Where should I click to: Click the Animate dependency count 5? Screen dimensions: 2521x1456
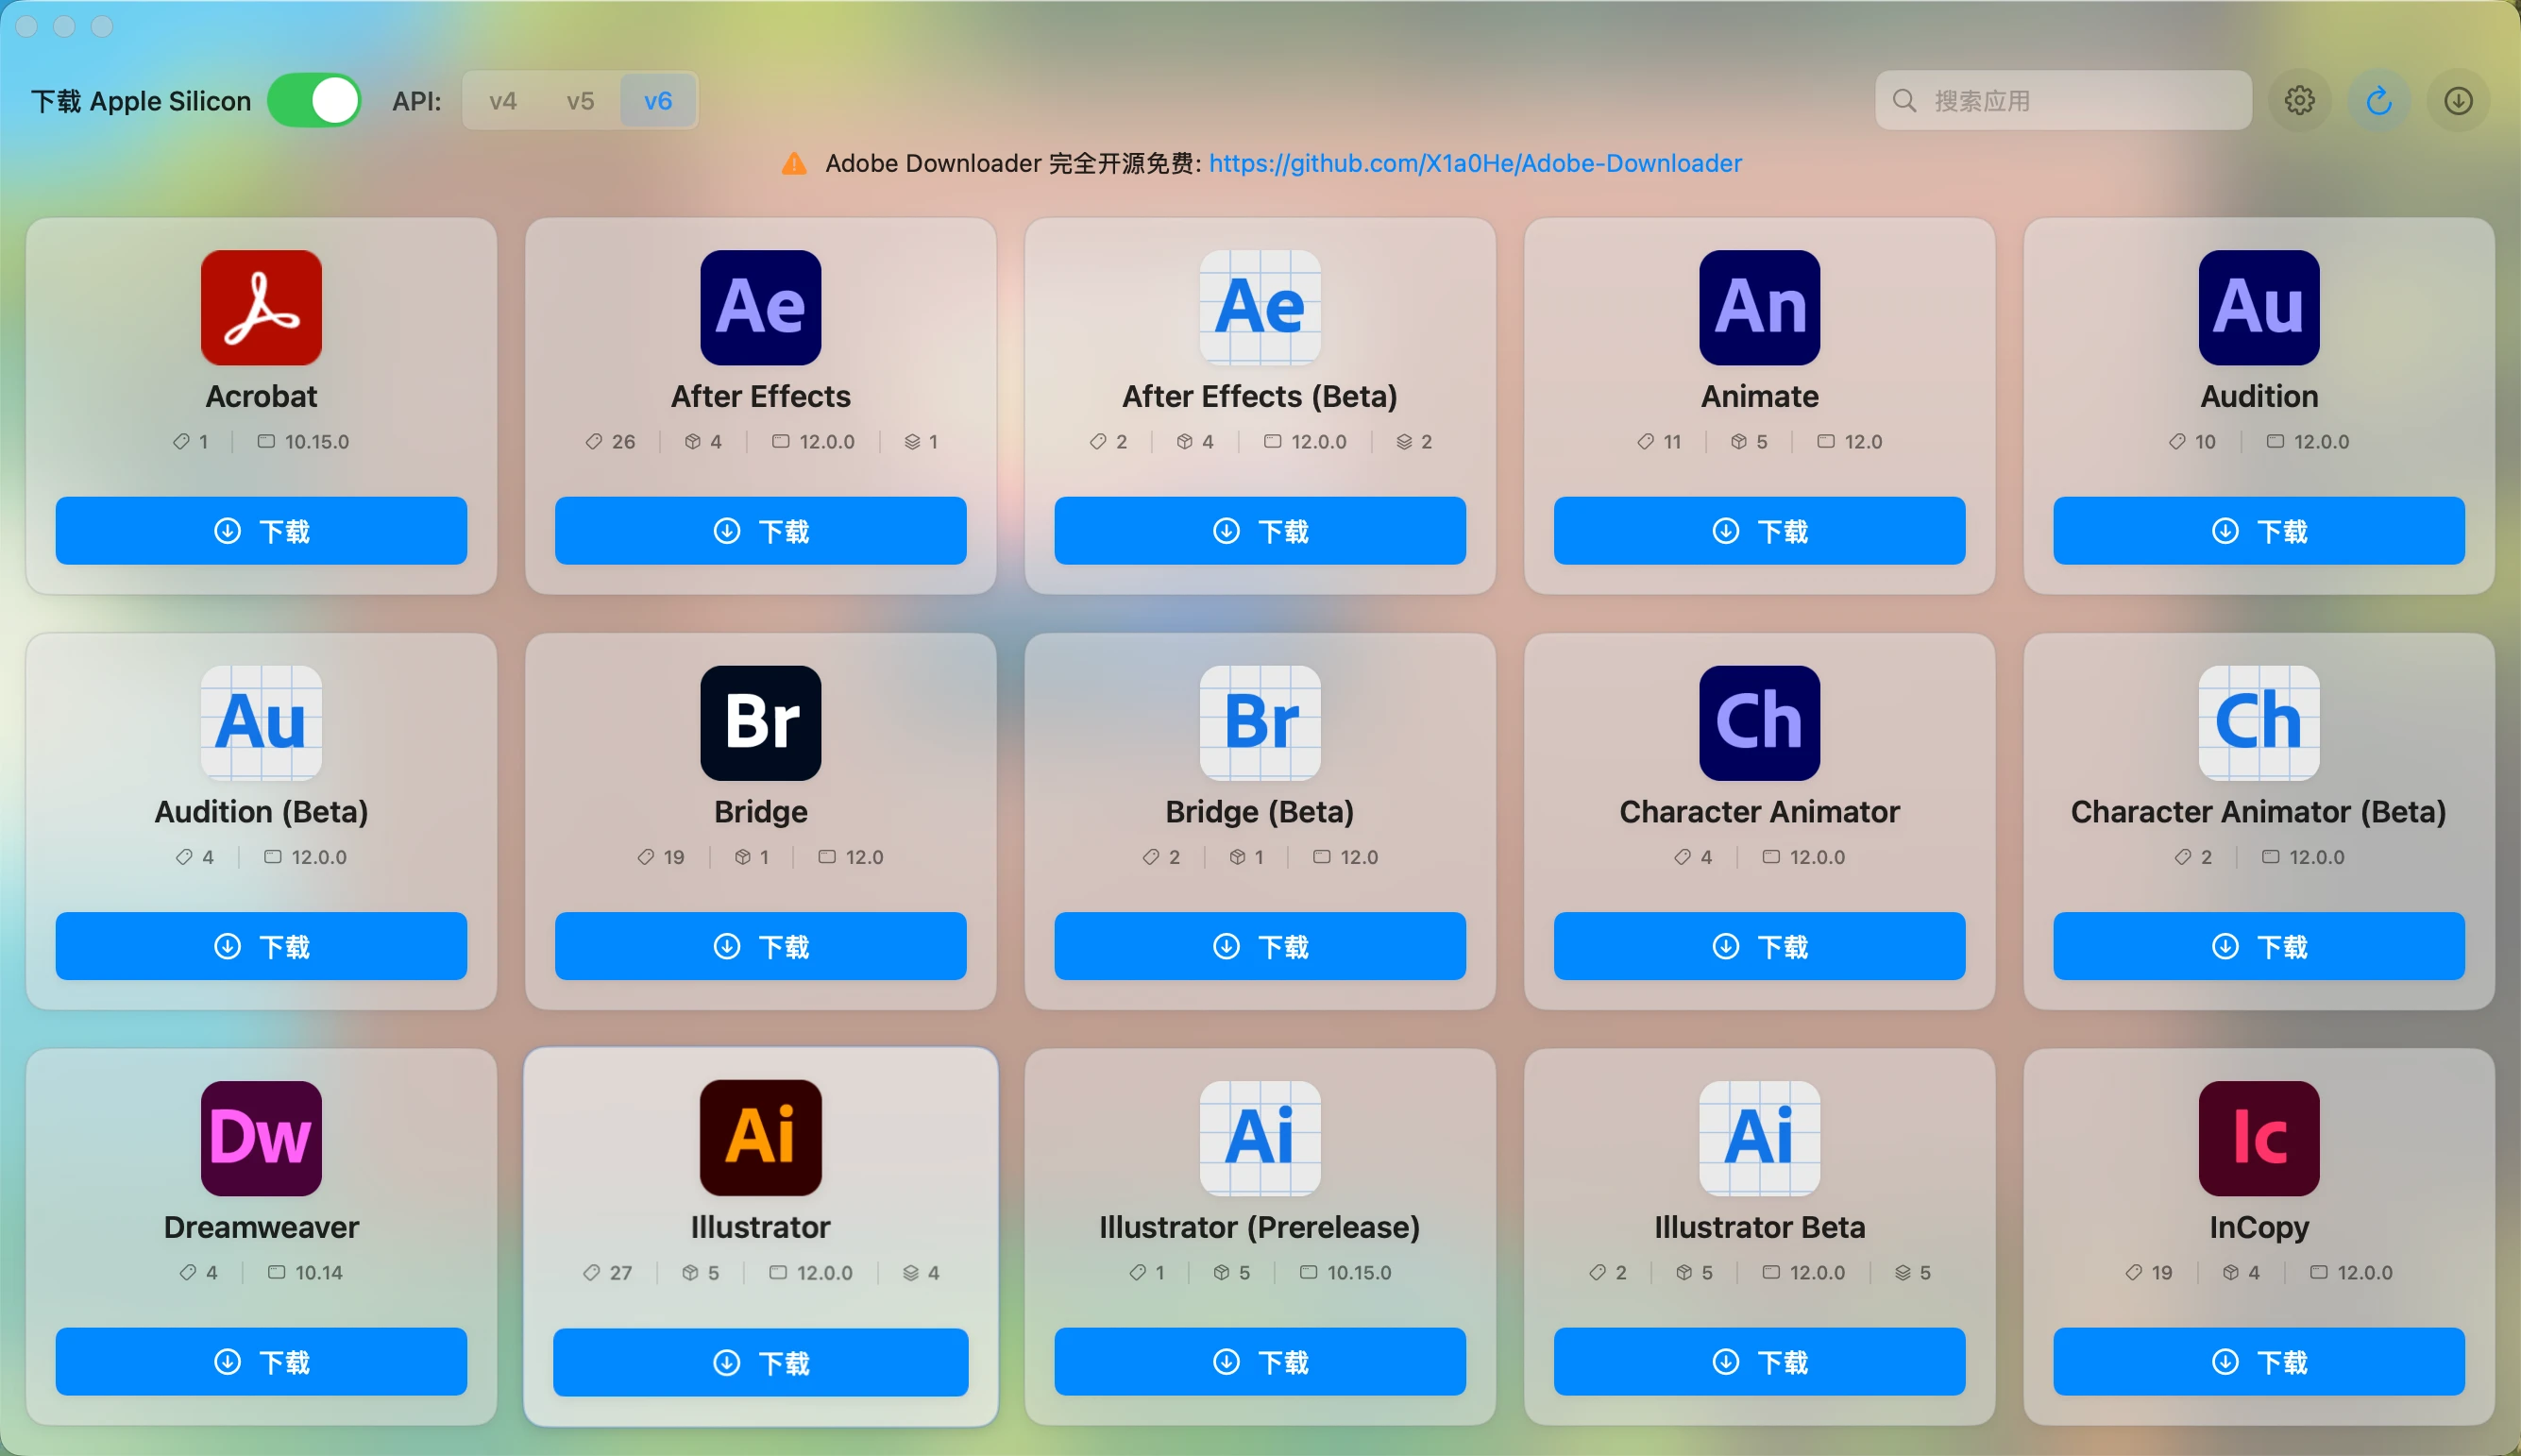pos(1749,441)
